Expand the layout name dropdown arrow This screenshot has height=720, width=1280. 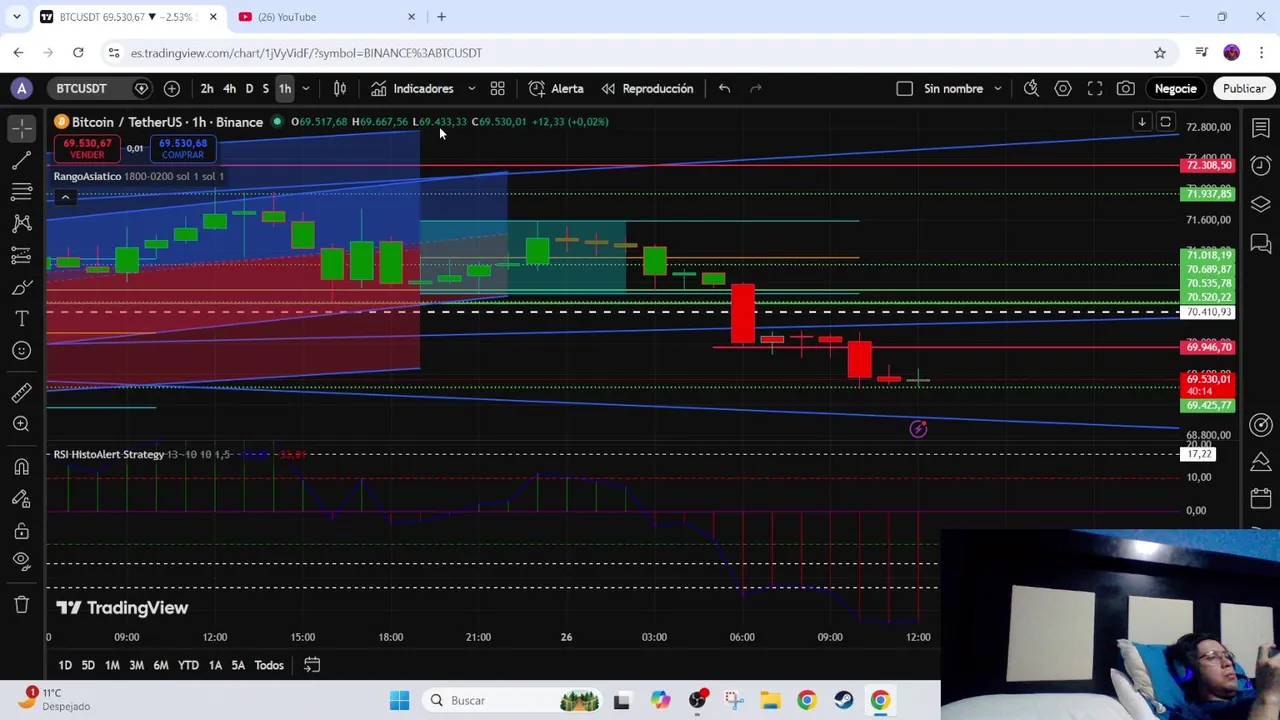pos(997,89)
